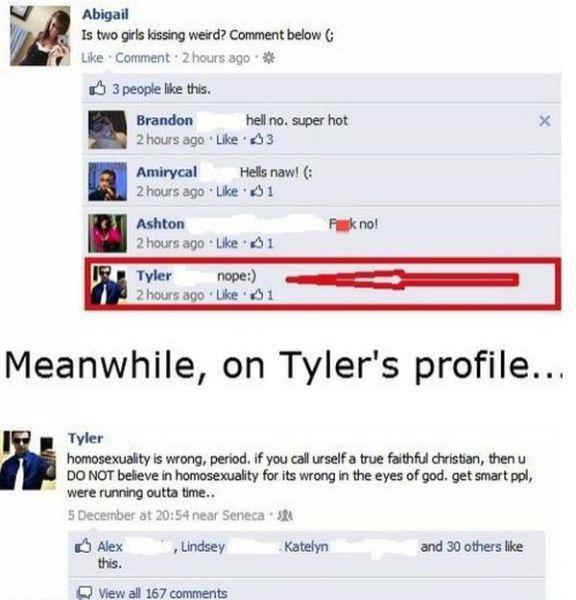
Task: Click the X to remove Brandon's comment
Action: coord(545,121)
